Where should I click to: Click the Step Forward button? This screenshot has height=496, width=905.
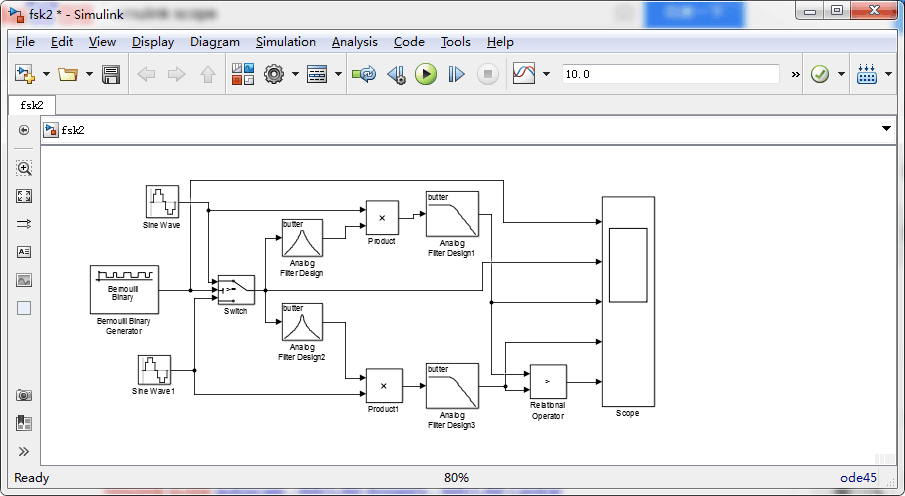point(456,74)
